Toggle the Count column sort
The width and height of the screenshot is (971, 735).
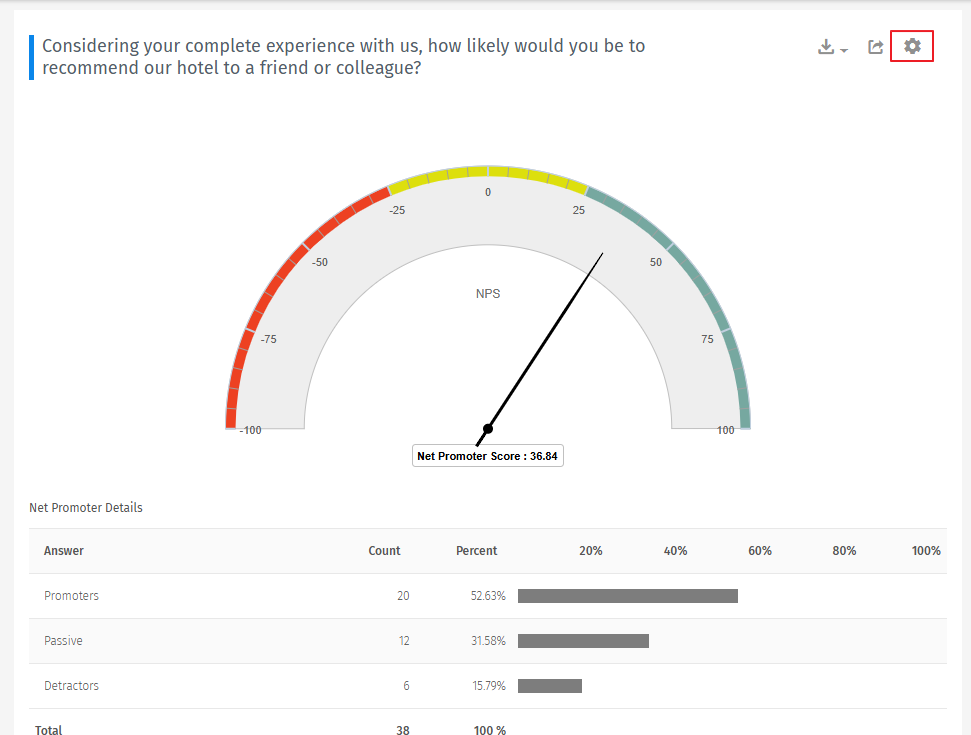point(384,551)
